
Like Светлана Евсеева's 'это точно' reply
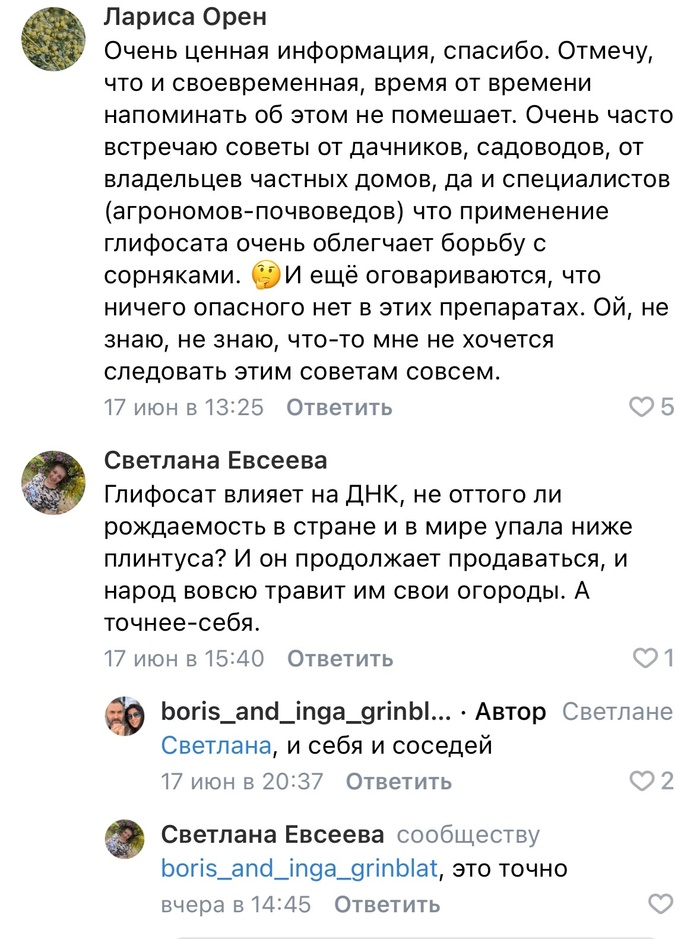pos(661,904)
